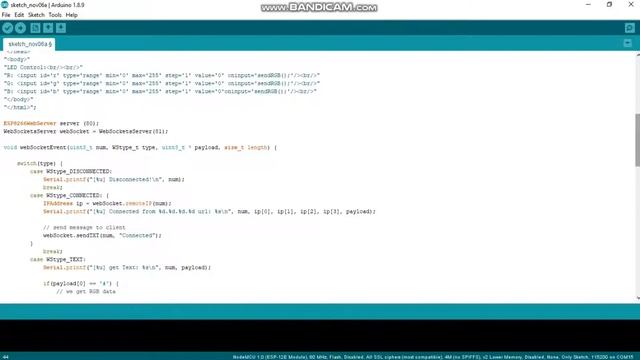This screenshot has height=360, width=640.
Task: Open the Help menu
Action: click(71, 15)
